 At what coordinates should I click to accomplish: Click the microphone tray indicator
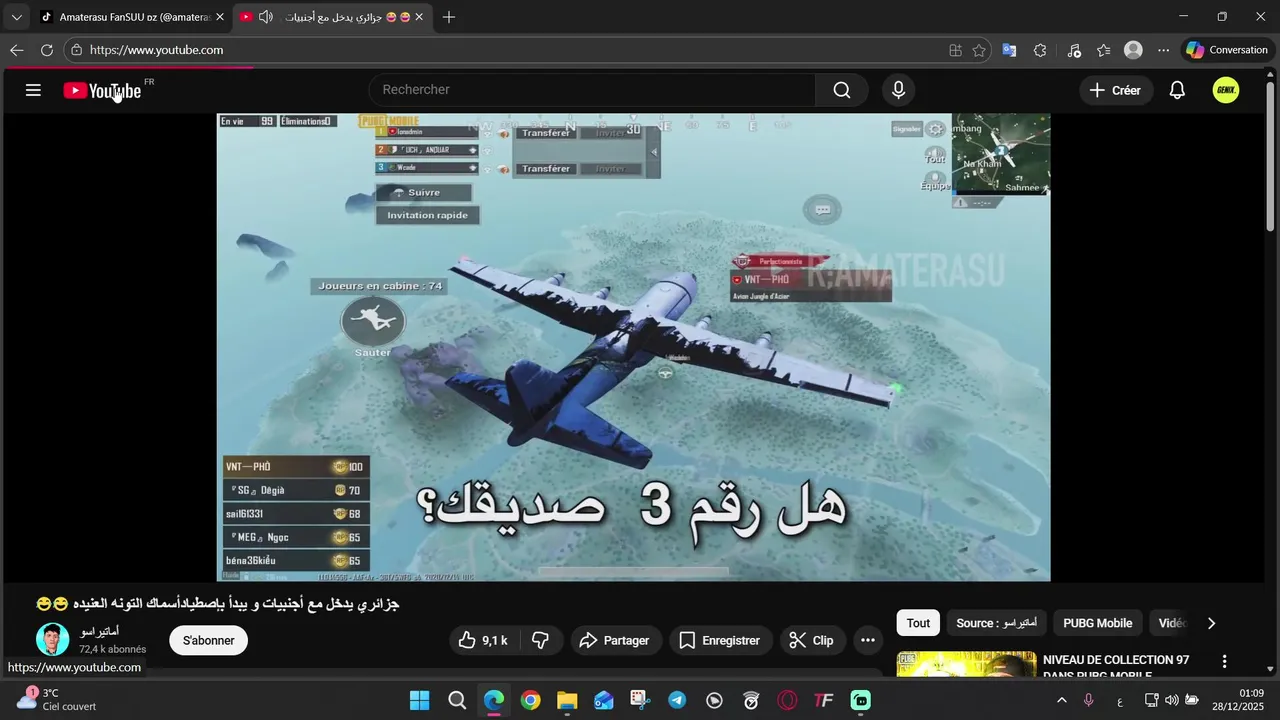(1089, 700)
